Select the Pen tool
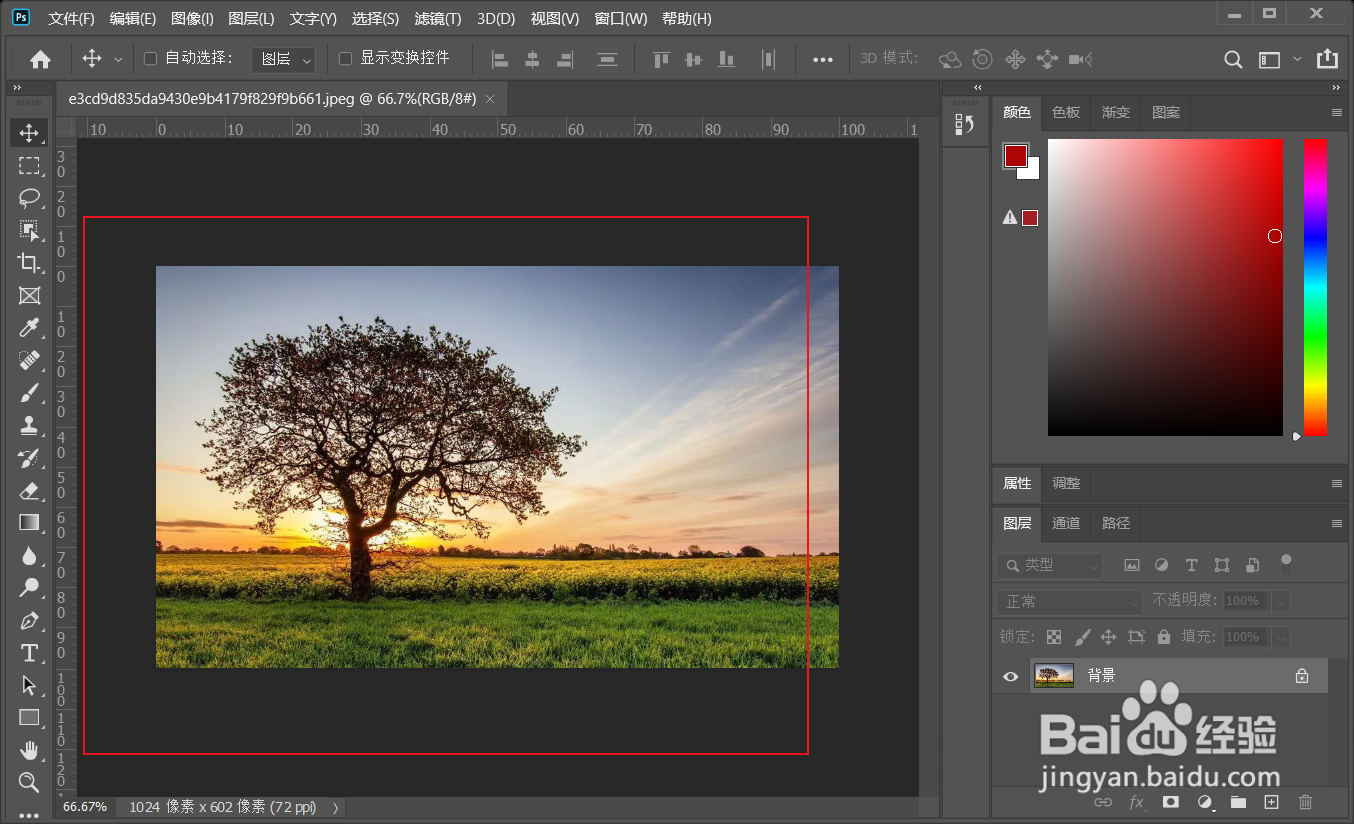Image resolution: width=1354 pixels, height=824 pixels. click(29, 621)
